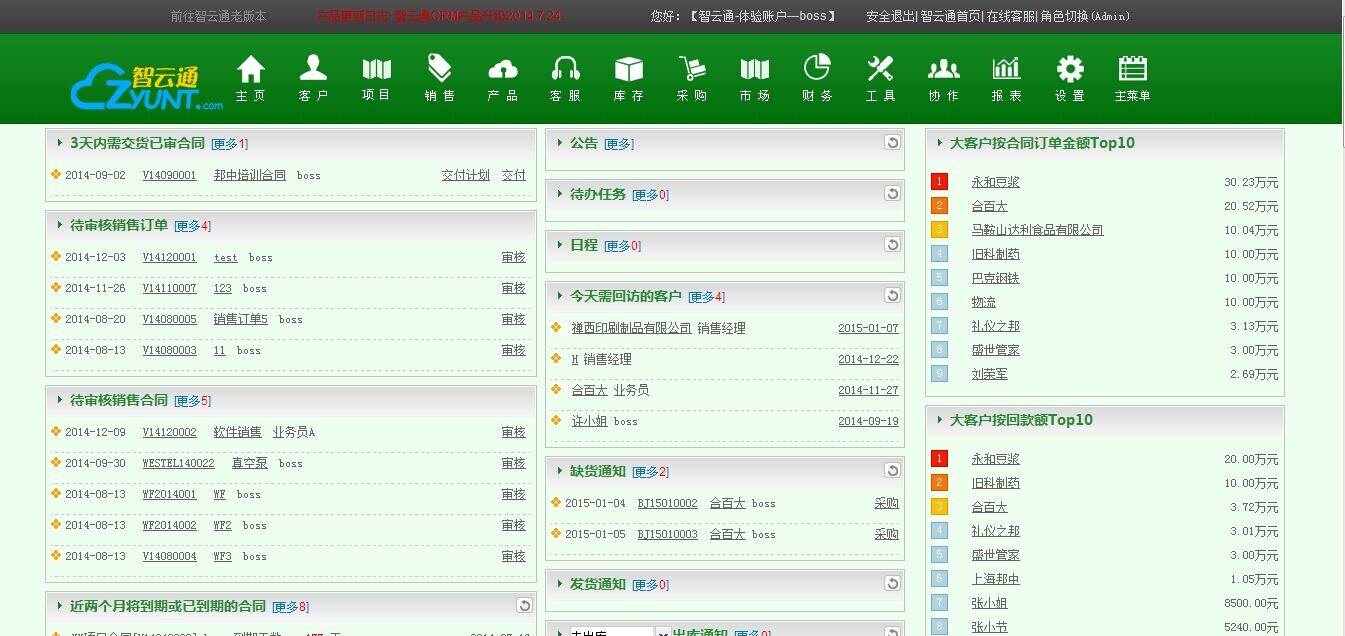The image size is (1345, 636).
Task: Go to 智云通首页 in top bar
Action: pyautogui.click(x=949, y=17)
